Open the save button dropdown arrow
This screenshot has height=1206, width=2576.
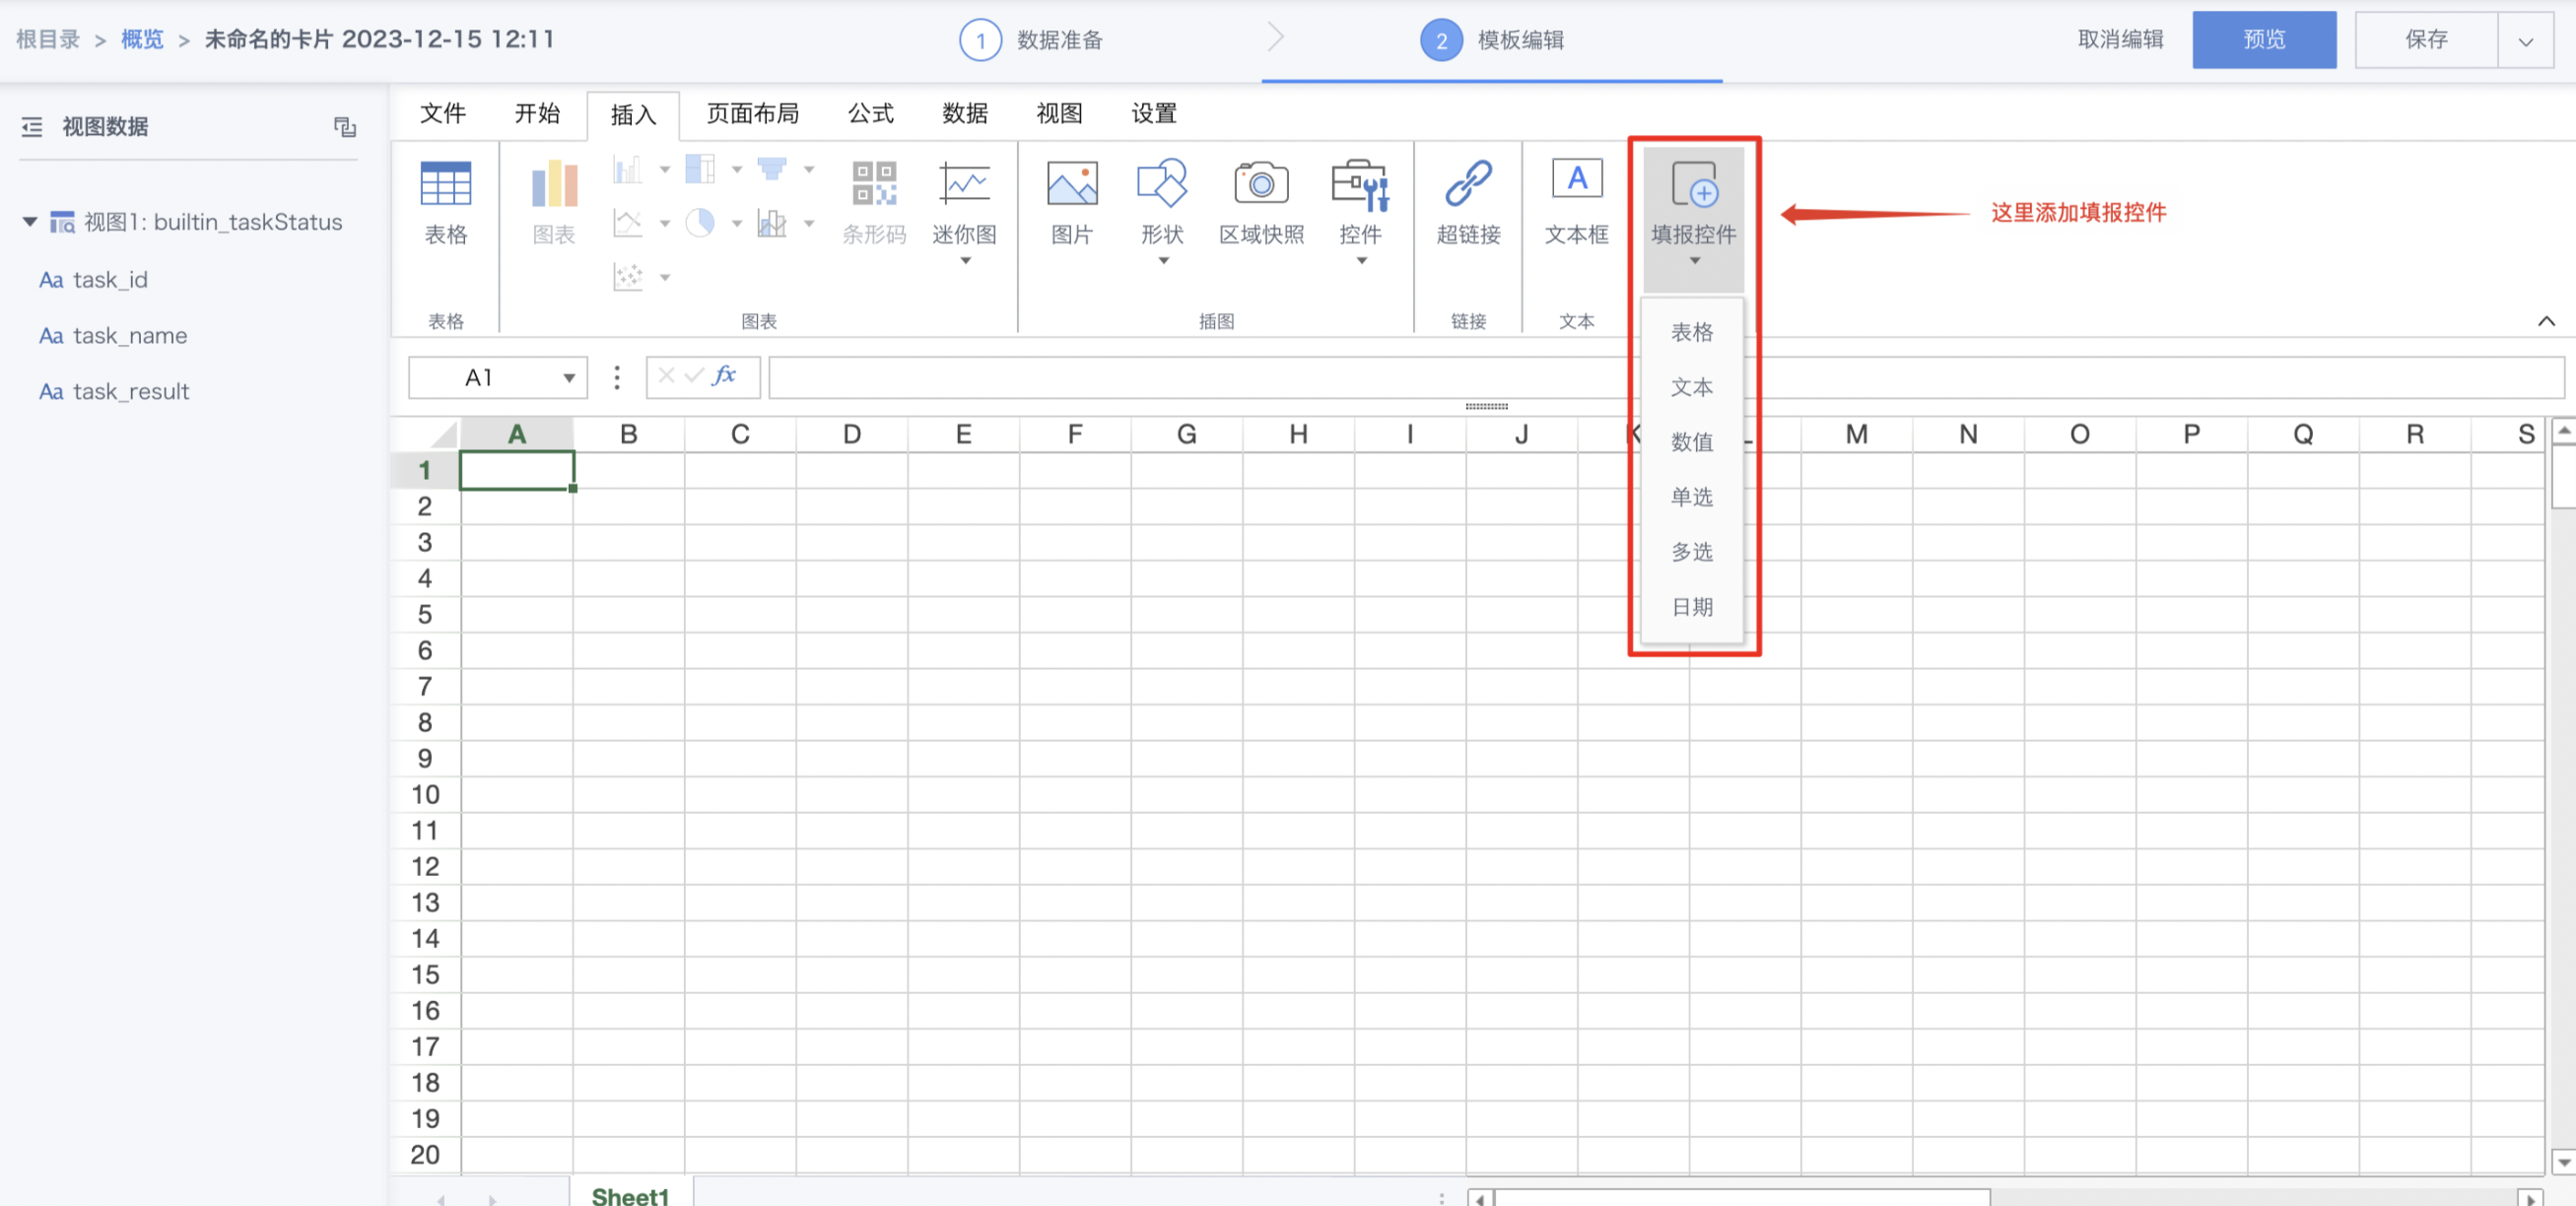[2526, 40]
